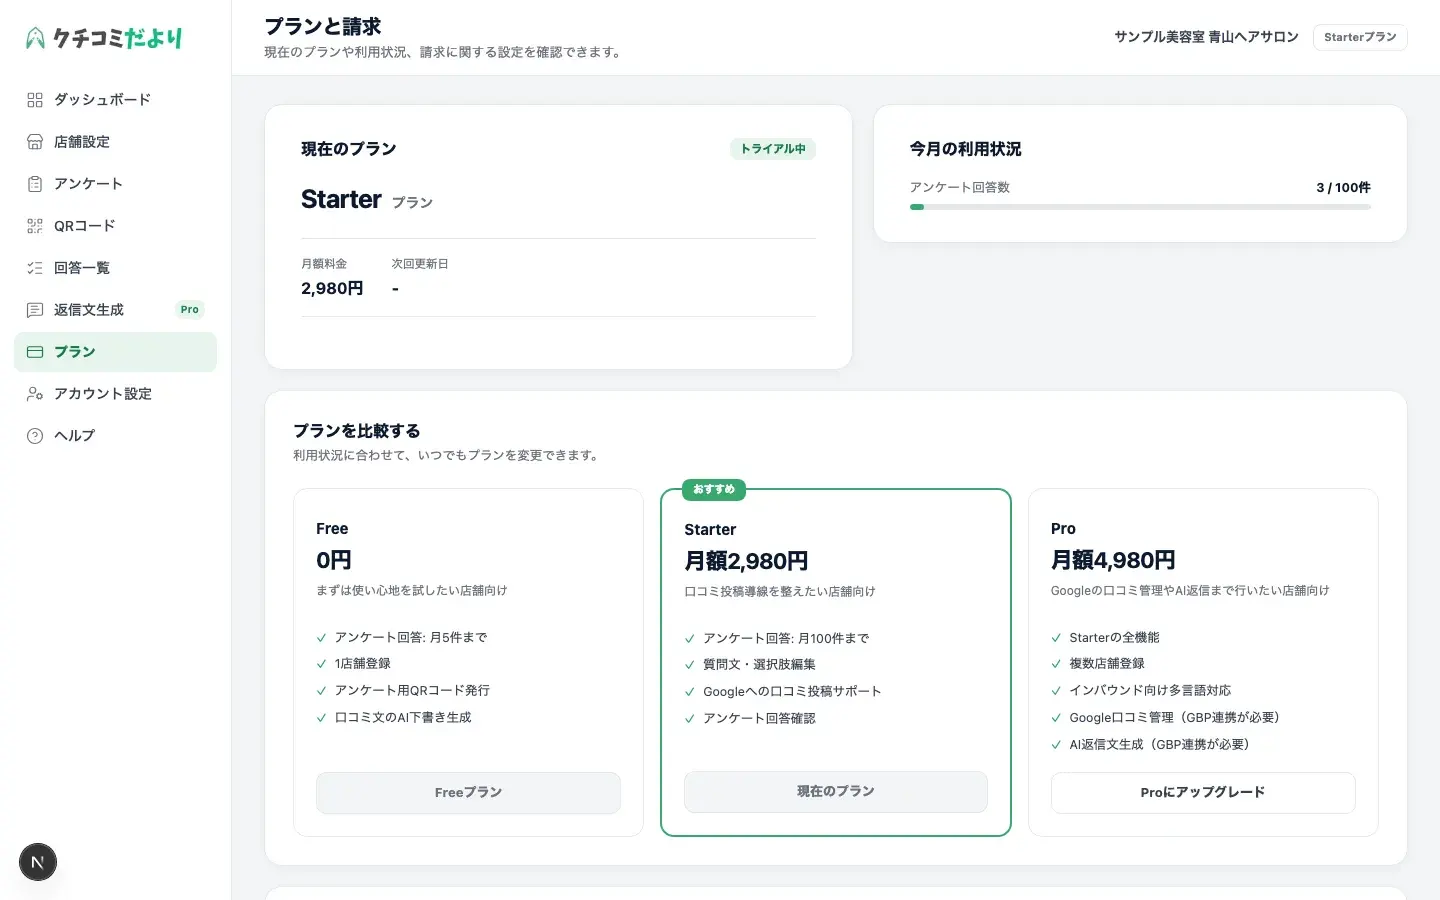Click the 現在のプラン button on Starter card
The image size is (1440, 900).
836,791
